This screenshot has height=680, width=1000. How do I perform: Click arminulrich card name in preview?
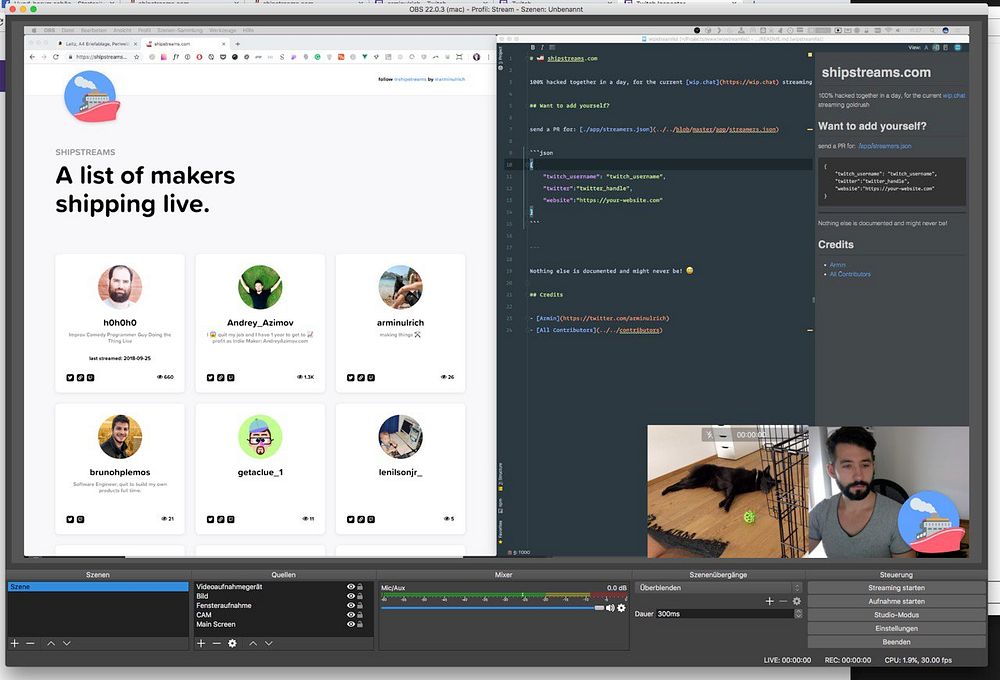point(401,323)
